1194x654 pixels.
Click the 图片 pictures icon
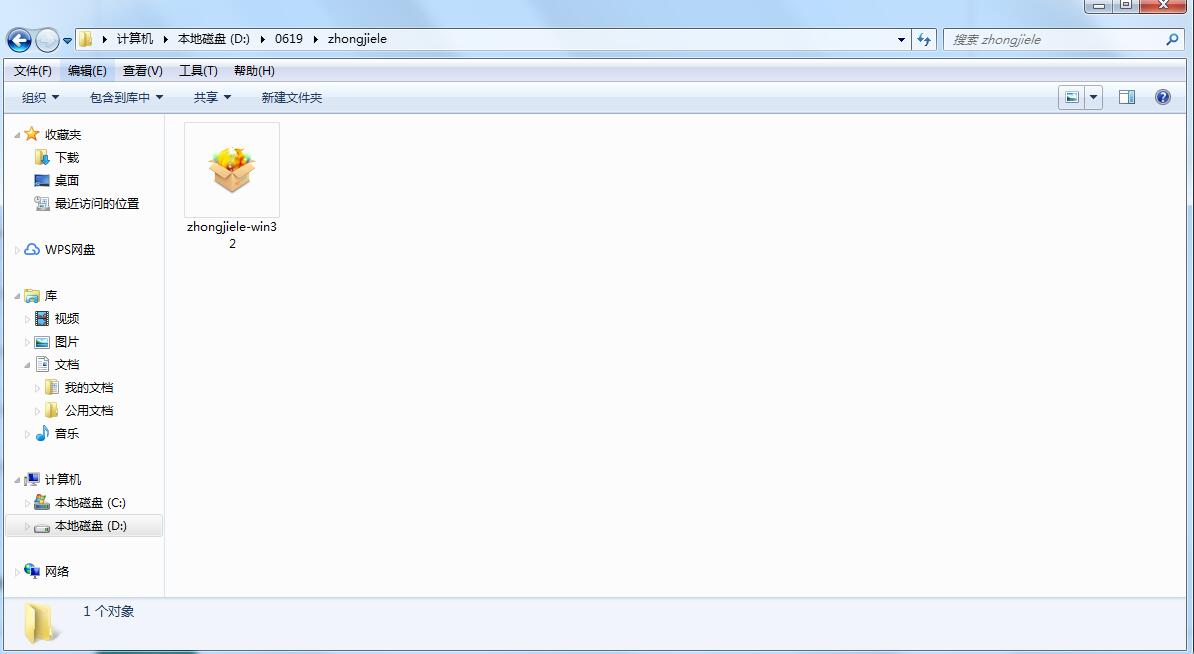(x=42, y=342)
